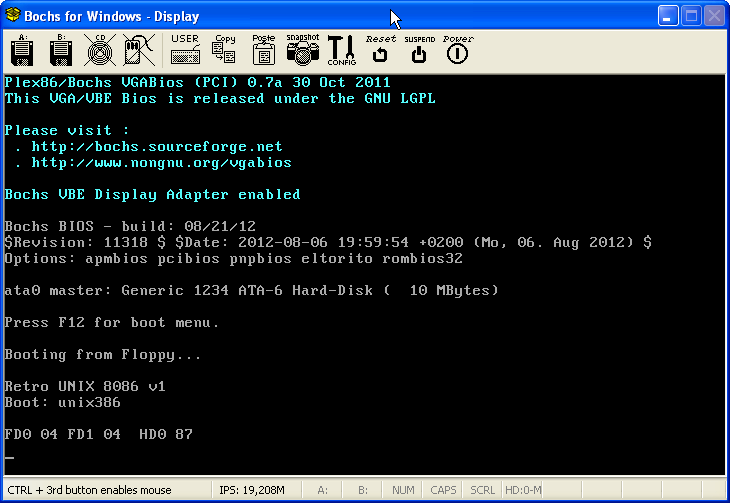Click the NUM status indicator

[403, 490]
